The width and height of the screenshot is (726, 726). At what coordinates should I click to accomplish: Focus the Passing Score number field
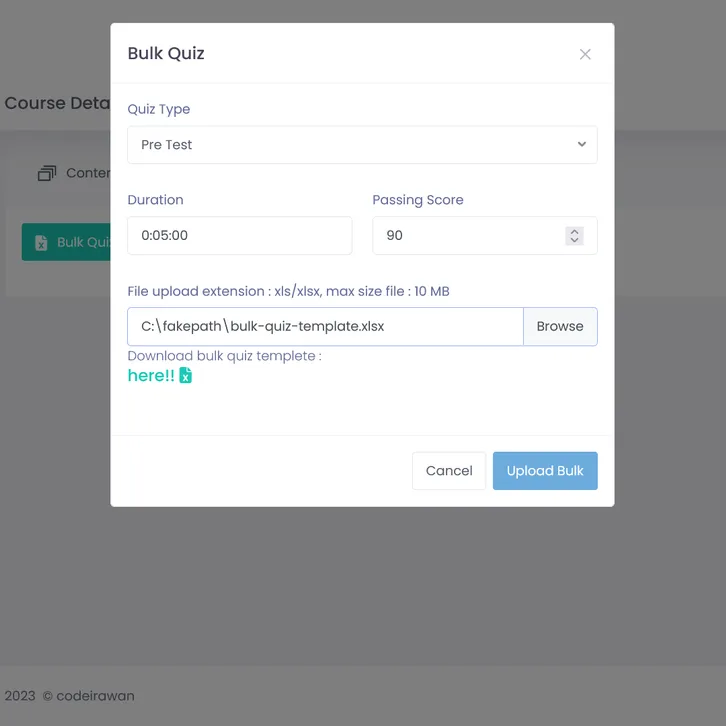click(x=465, y=236)
